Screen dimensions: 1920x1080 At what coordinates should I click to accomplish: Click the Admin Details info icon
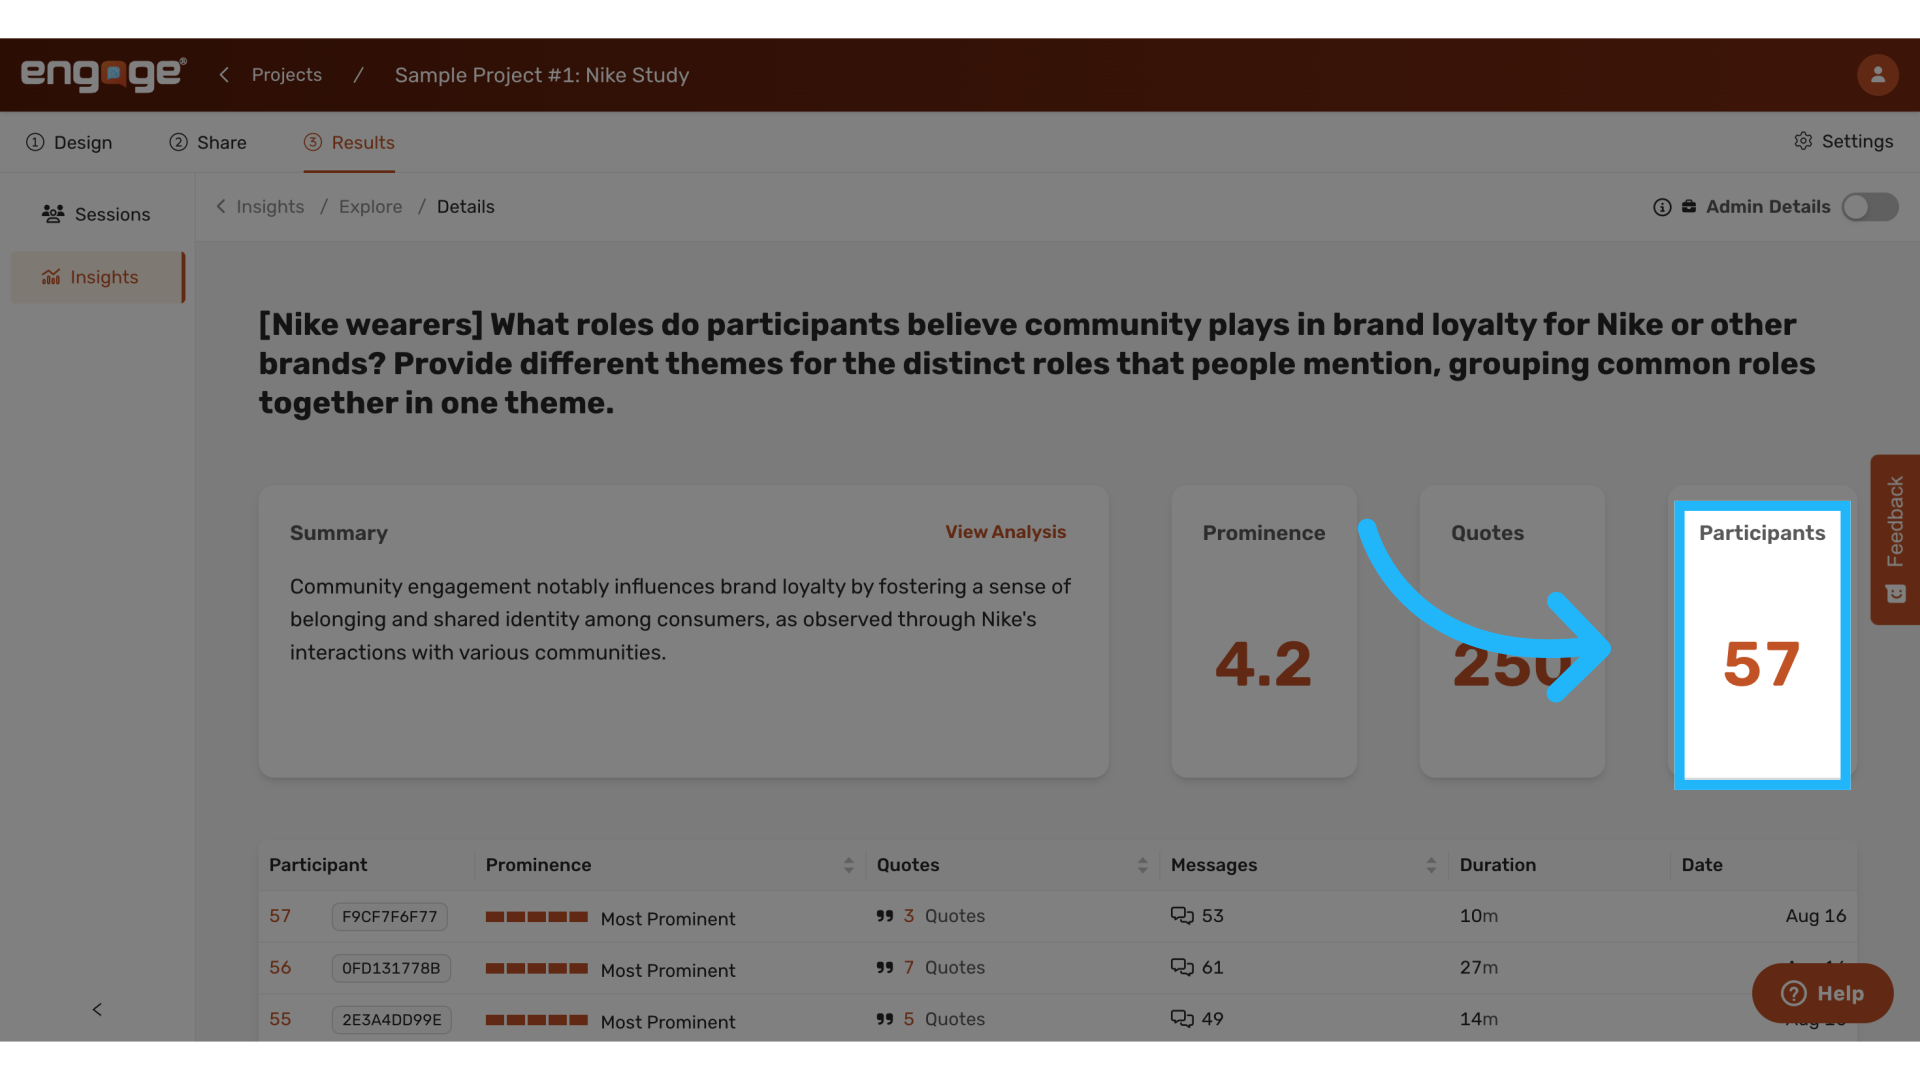(1662, 207)
